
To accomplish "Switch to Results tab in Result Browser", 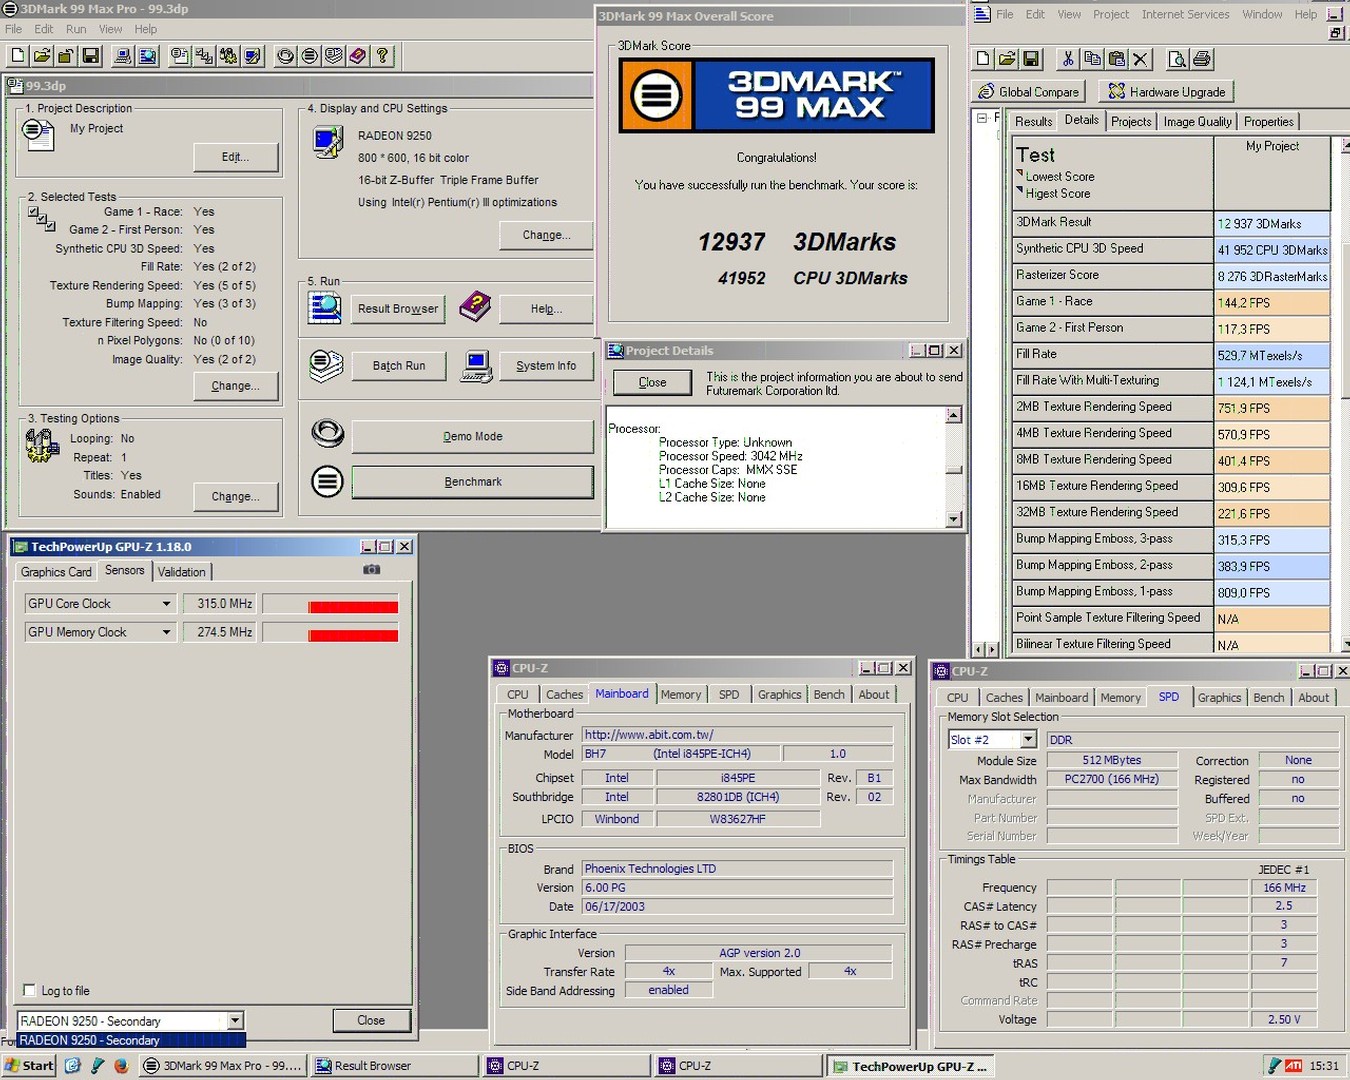I will click(1033, 121).
